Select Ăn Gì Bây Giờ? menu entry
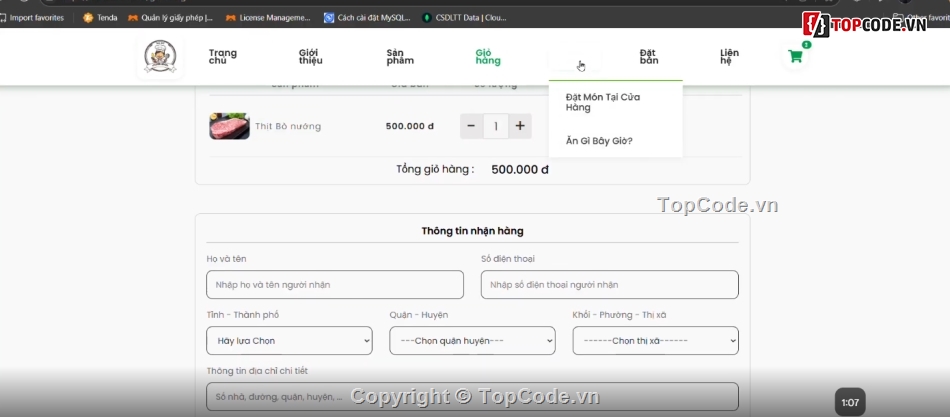This screenshot has height=417, width=950. click(x=599, y=141)
